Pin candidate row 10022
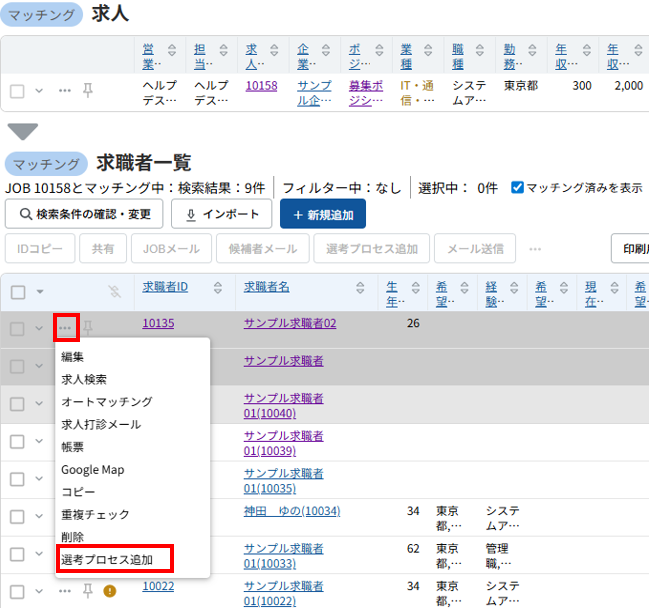Viewport: 650px width, 610px height. (88, 591)
